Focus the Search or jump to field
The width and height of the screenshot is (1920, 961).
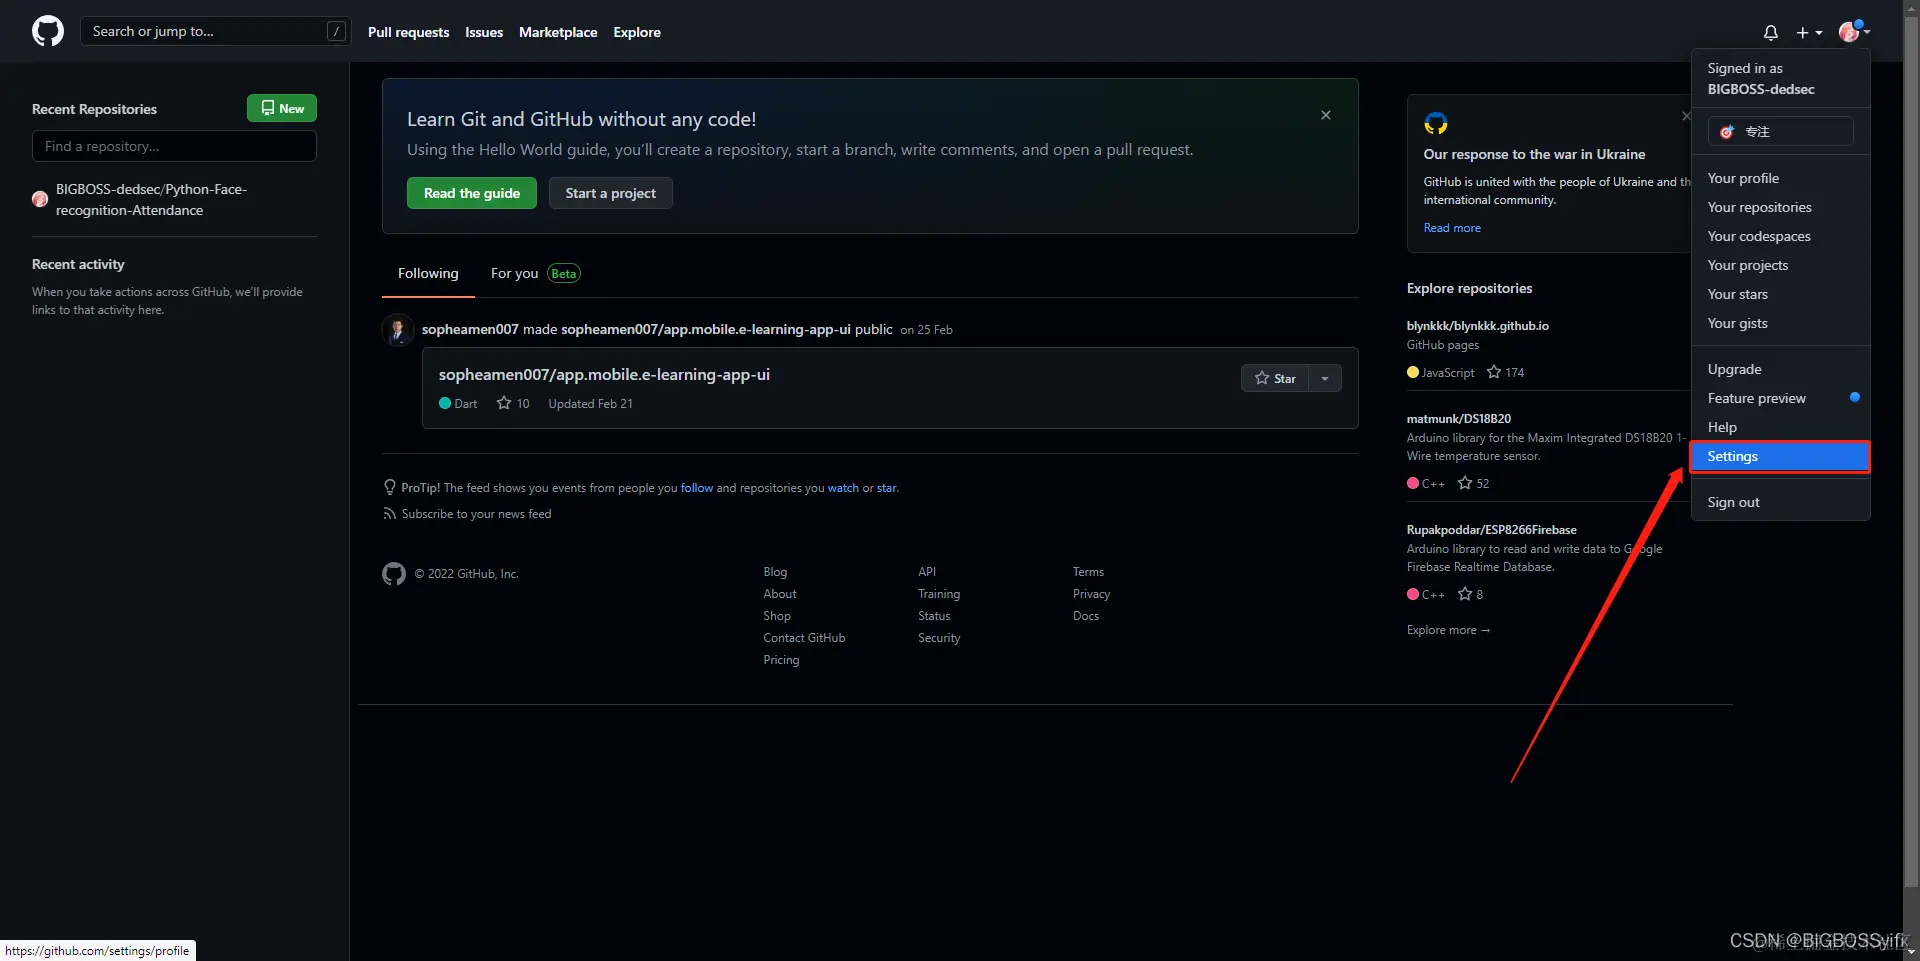click(214, 31)
